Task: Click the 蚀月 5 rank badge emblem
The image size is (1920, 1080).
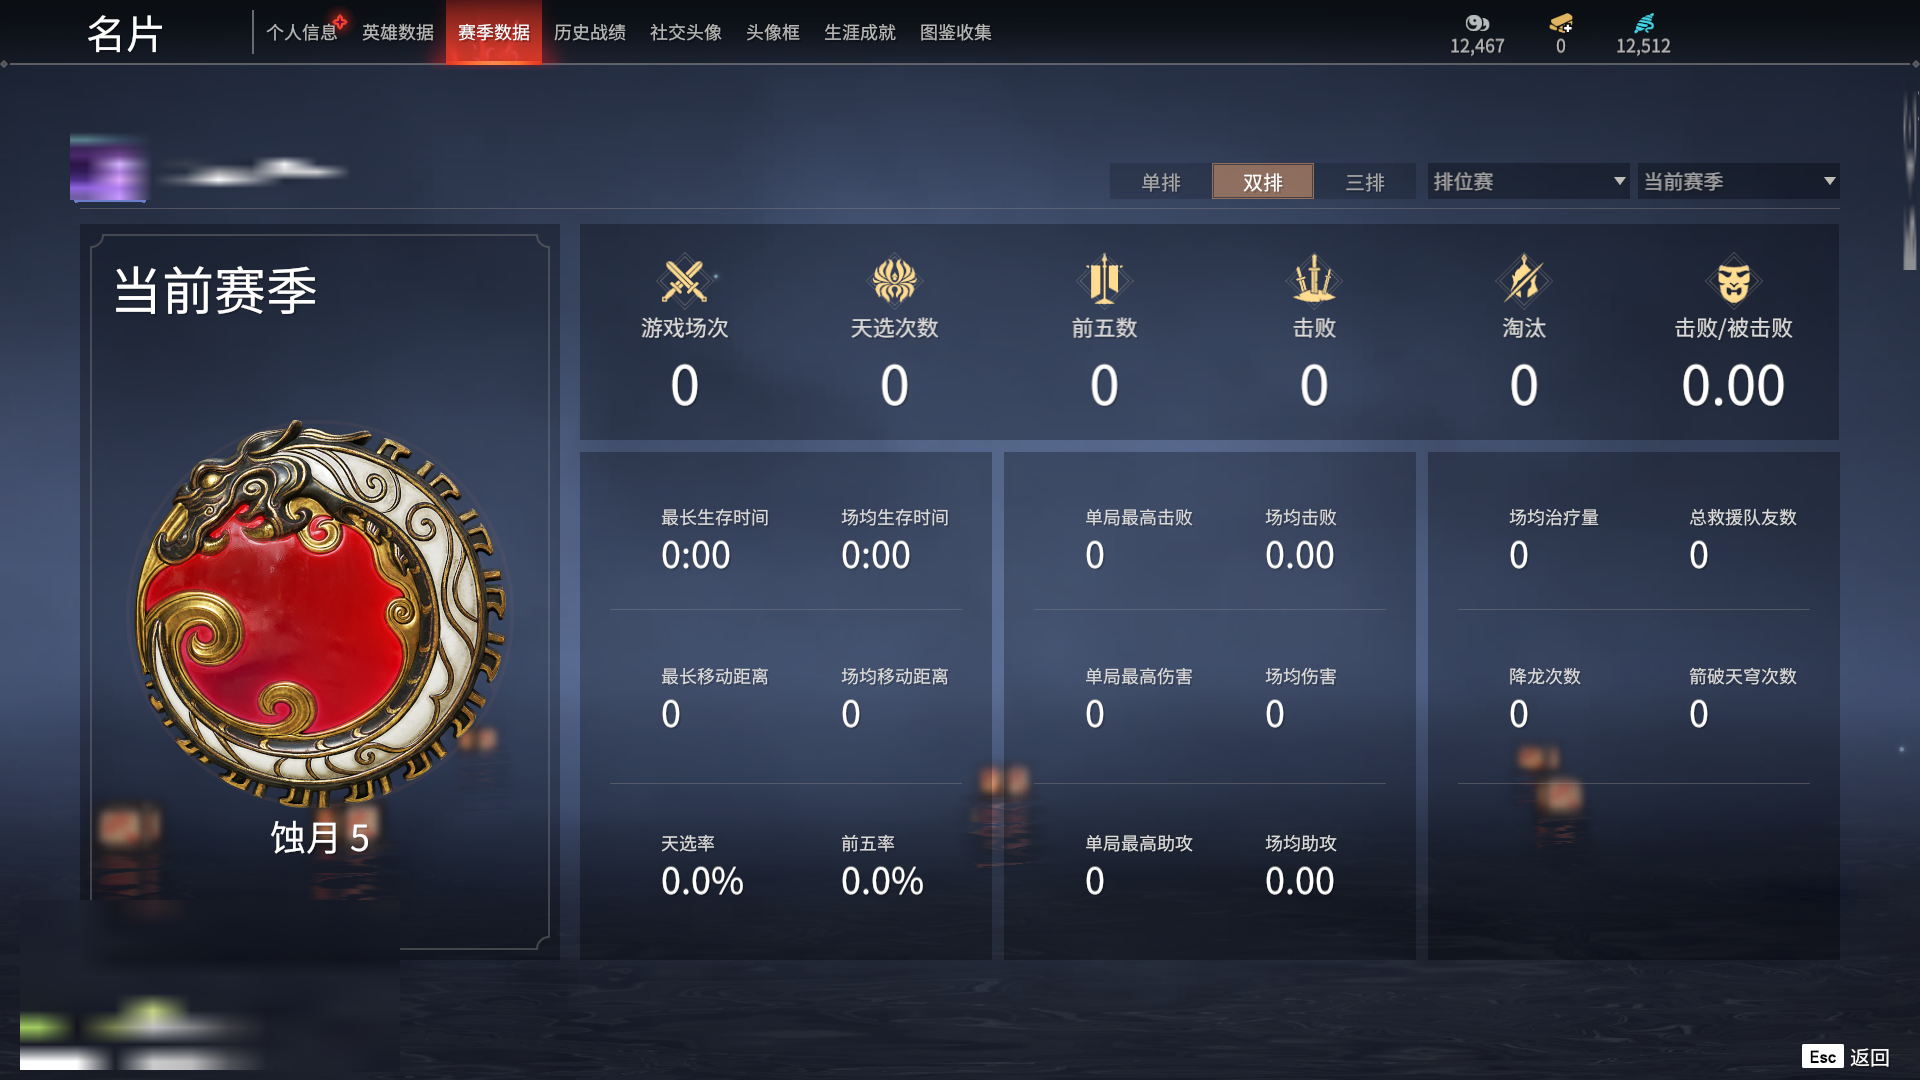Action: pos(320,612)
